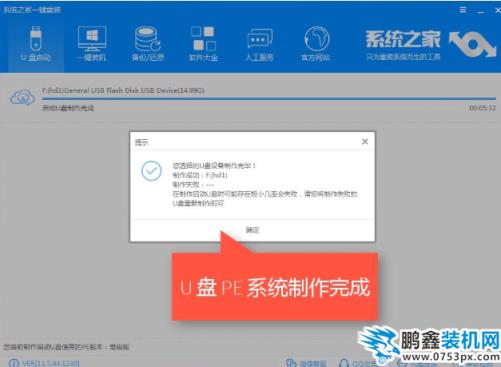
Task: Click the QQ group icon at bottom
Action: tap(344, 363)
